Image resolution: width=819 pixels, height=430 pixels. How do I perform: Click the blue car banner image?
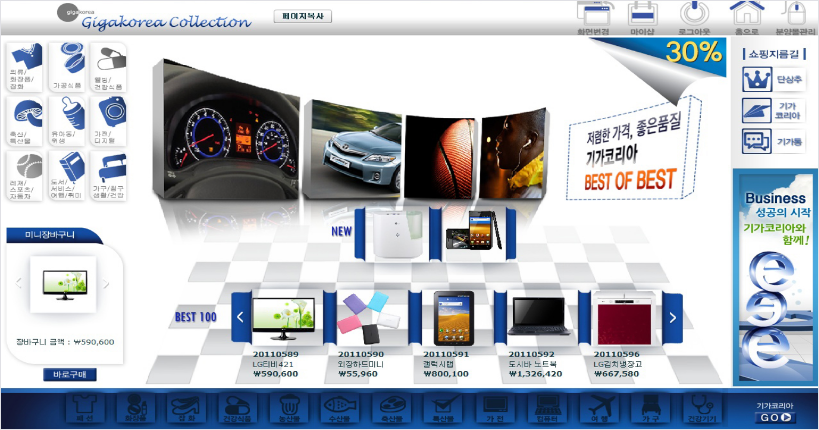(x=353, y=149)
